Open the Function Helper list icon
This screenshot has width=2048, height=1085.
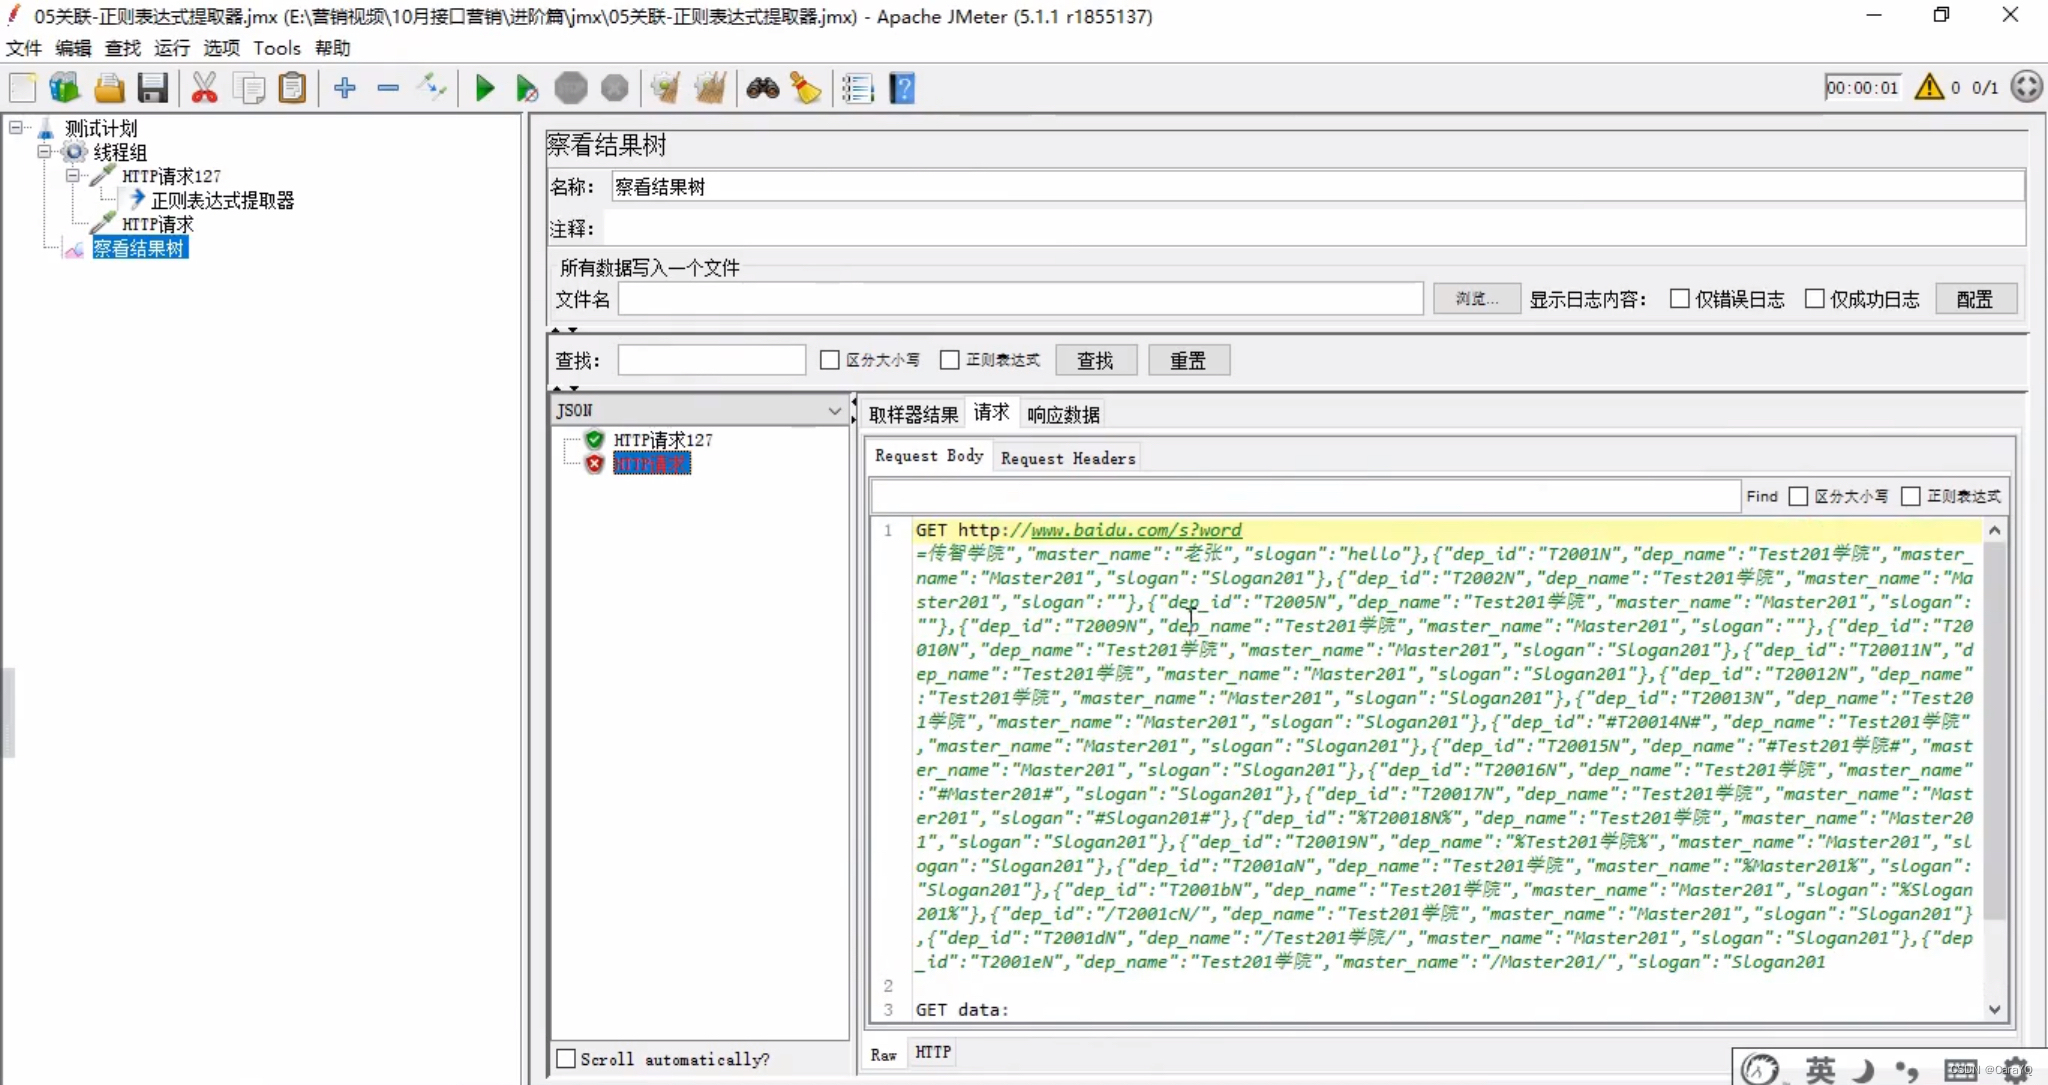[x=858, y=88]
